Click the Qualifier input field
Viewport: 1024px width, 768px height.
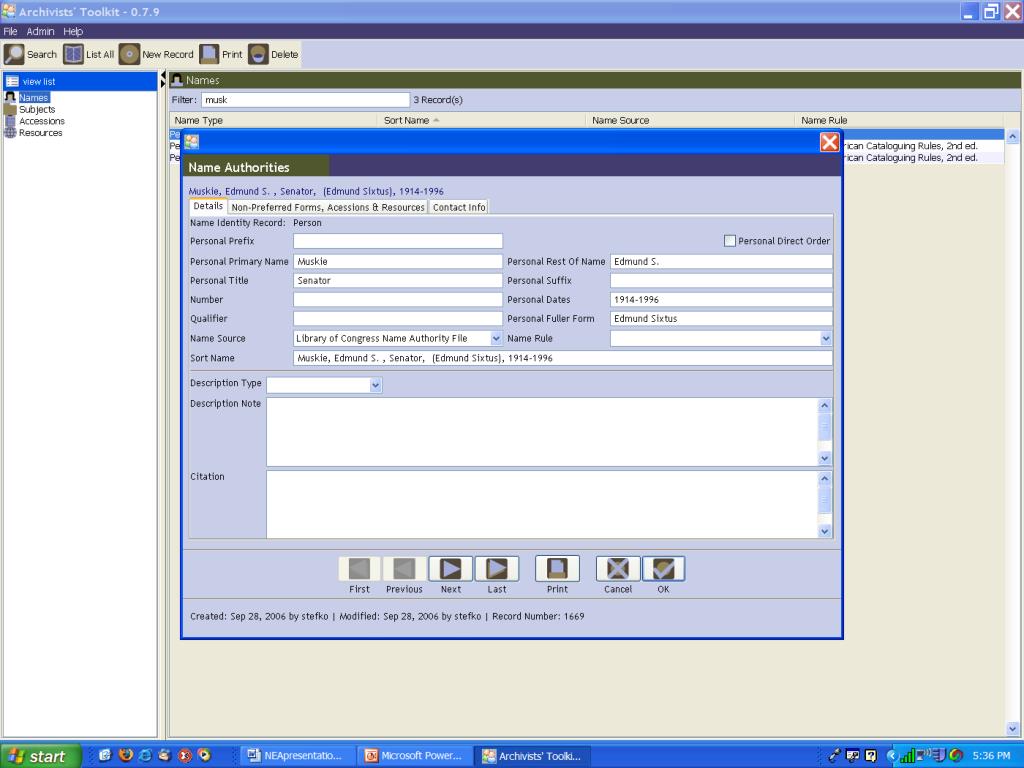click(398, 318)
